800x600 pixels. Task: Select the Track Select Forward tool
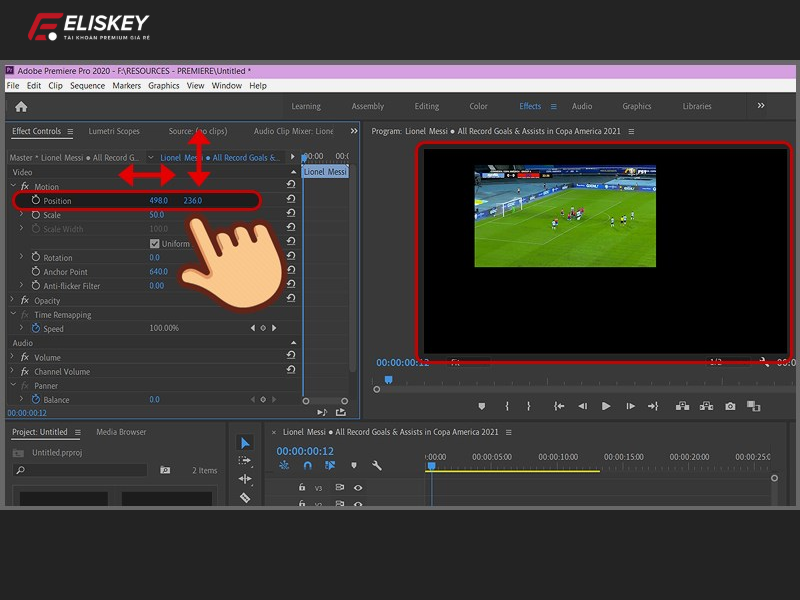(245, 460)
